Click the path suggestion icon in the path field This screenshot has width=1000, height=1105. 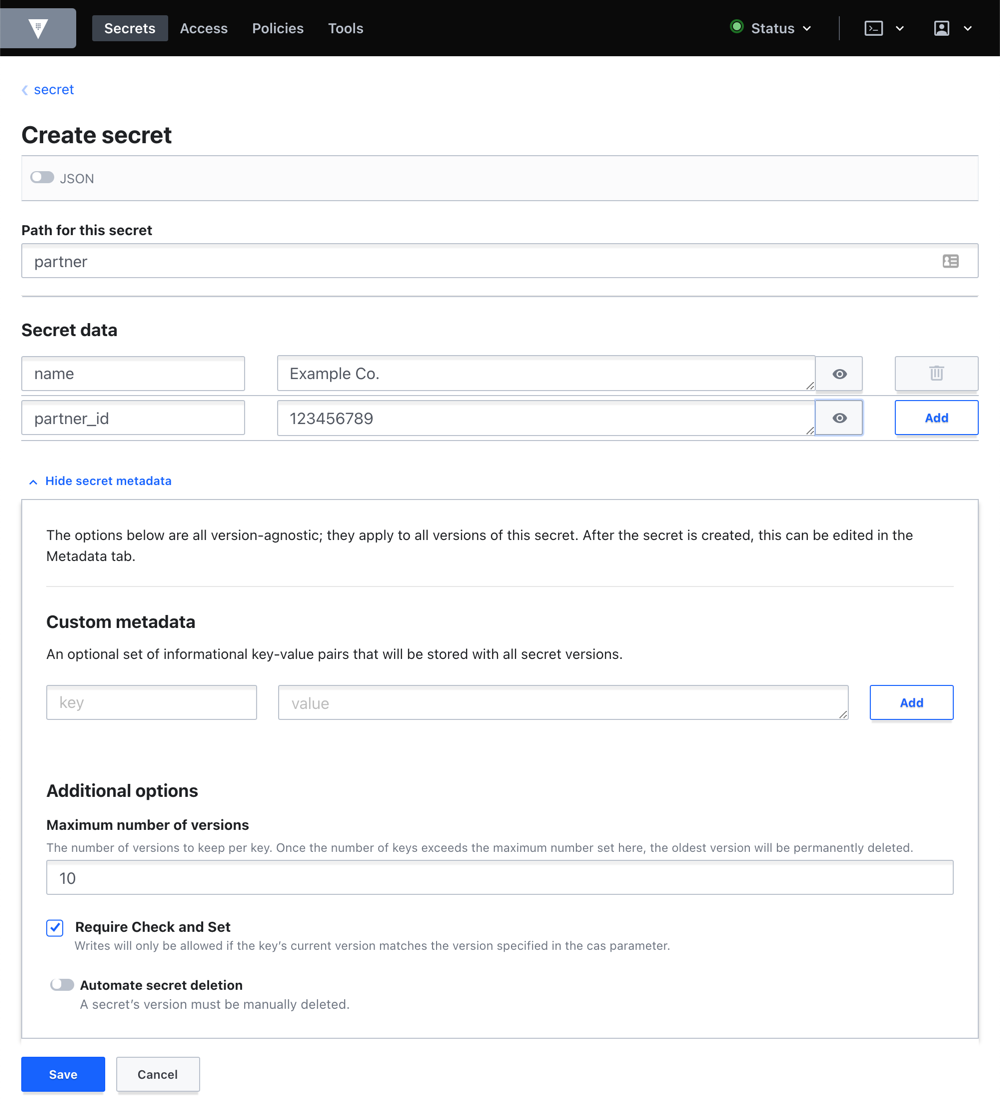(x=951, y=260)
